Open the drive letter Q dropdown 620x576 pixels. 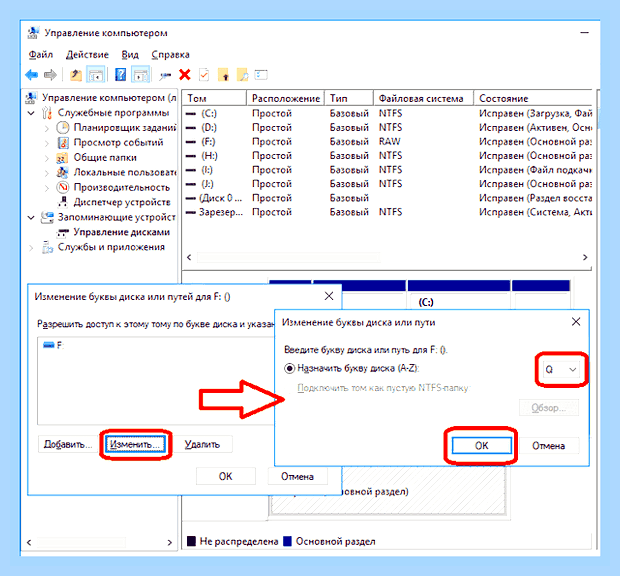[561, 370]
